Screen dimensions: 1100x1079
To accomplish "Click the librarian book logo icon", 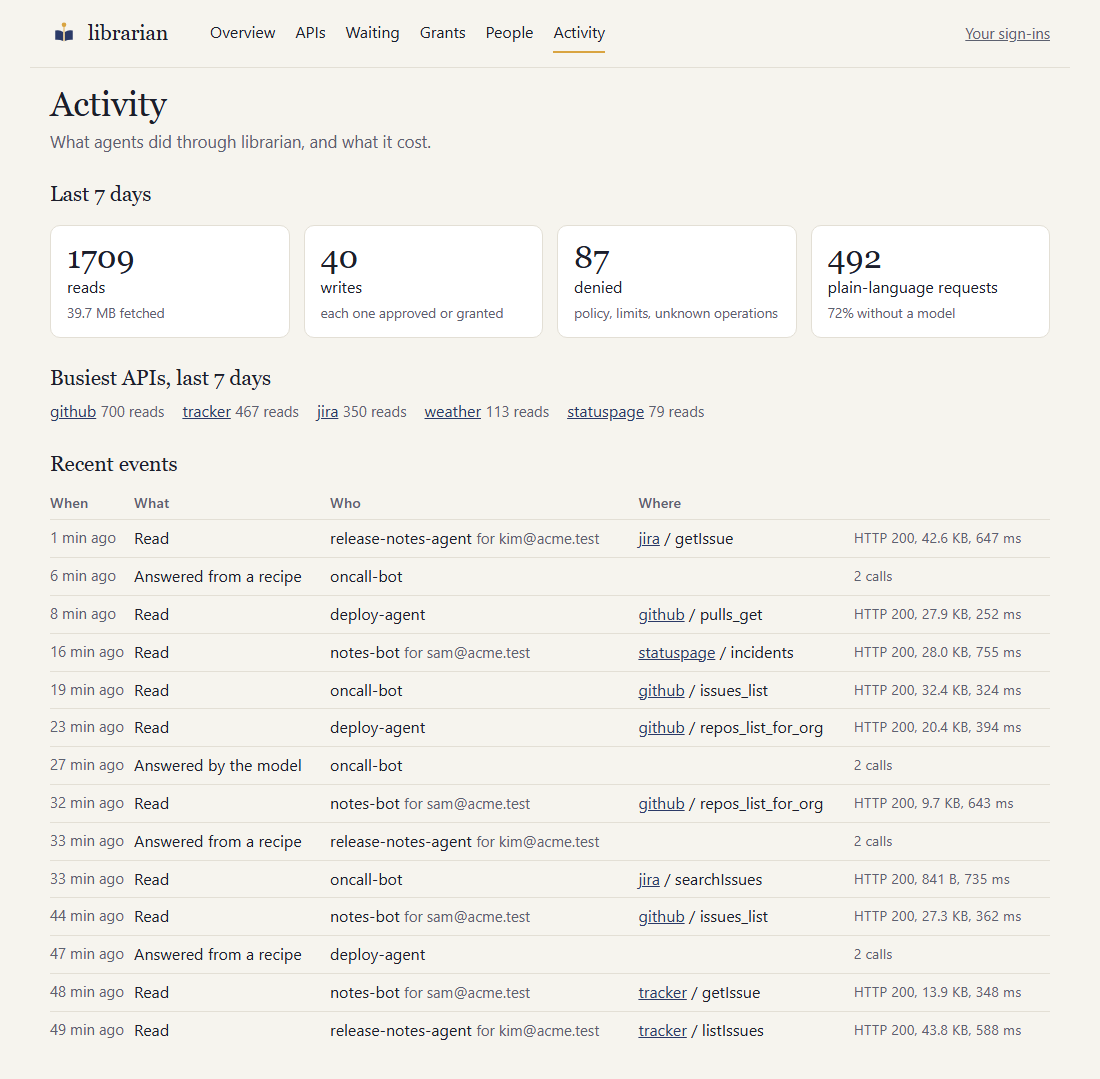I will pyautogui.click(x=64, y=33).
